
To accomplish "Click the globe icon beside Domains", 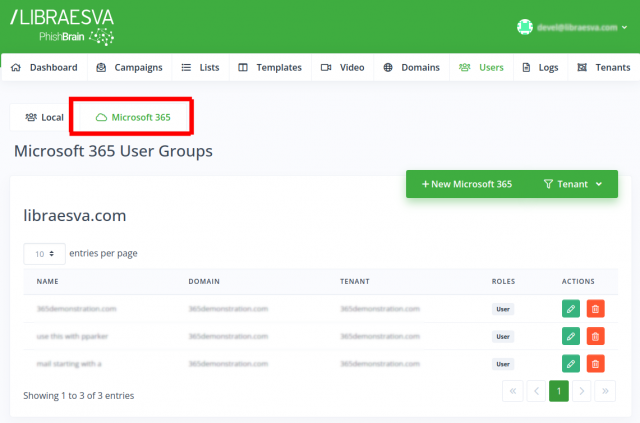I will [x=388, y=67].
